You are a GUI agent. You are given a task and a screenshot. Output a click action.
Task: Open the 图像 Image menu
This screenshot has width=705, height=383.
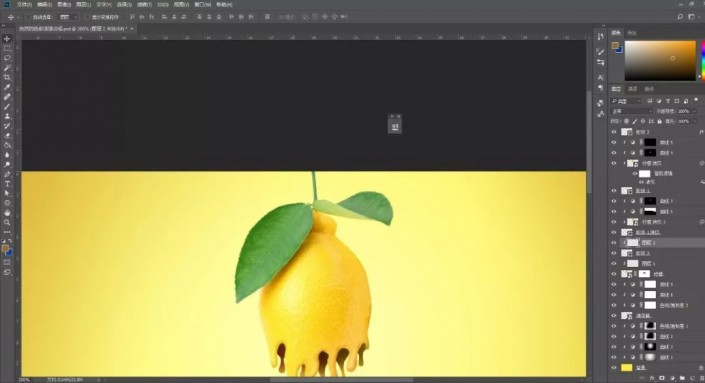(x=64, y=4)
